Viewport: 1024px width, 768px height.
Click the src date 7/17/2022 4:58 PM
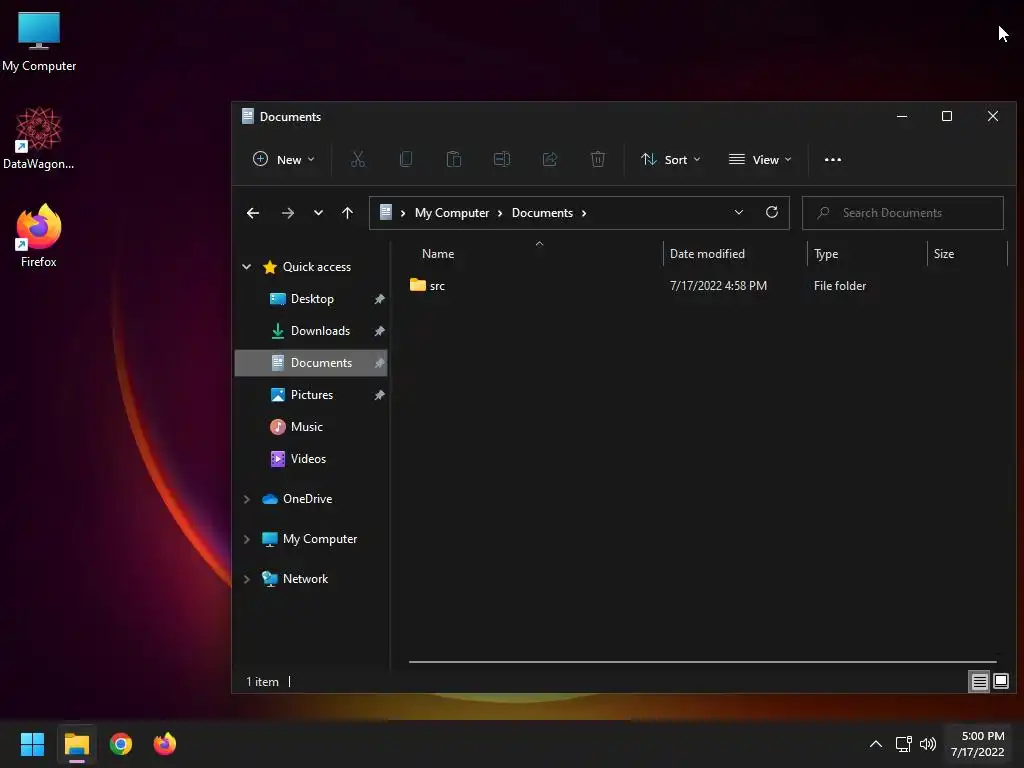pyautogui.click(x=718, y=285)
